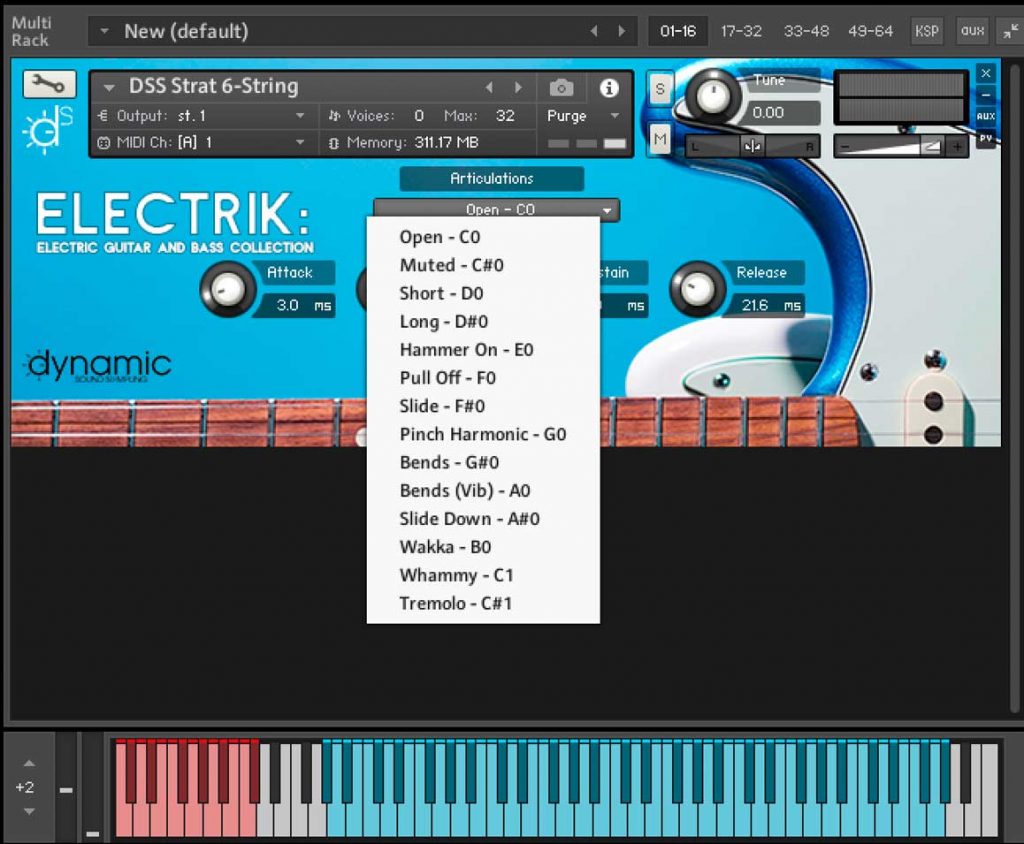Switch to 01-16 rack page
The width and height of the screenshot is (1024, 844).
click(678, 31)
